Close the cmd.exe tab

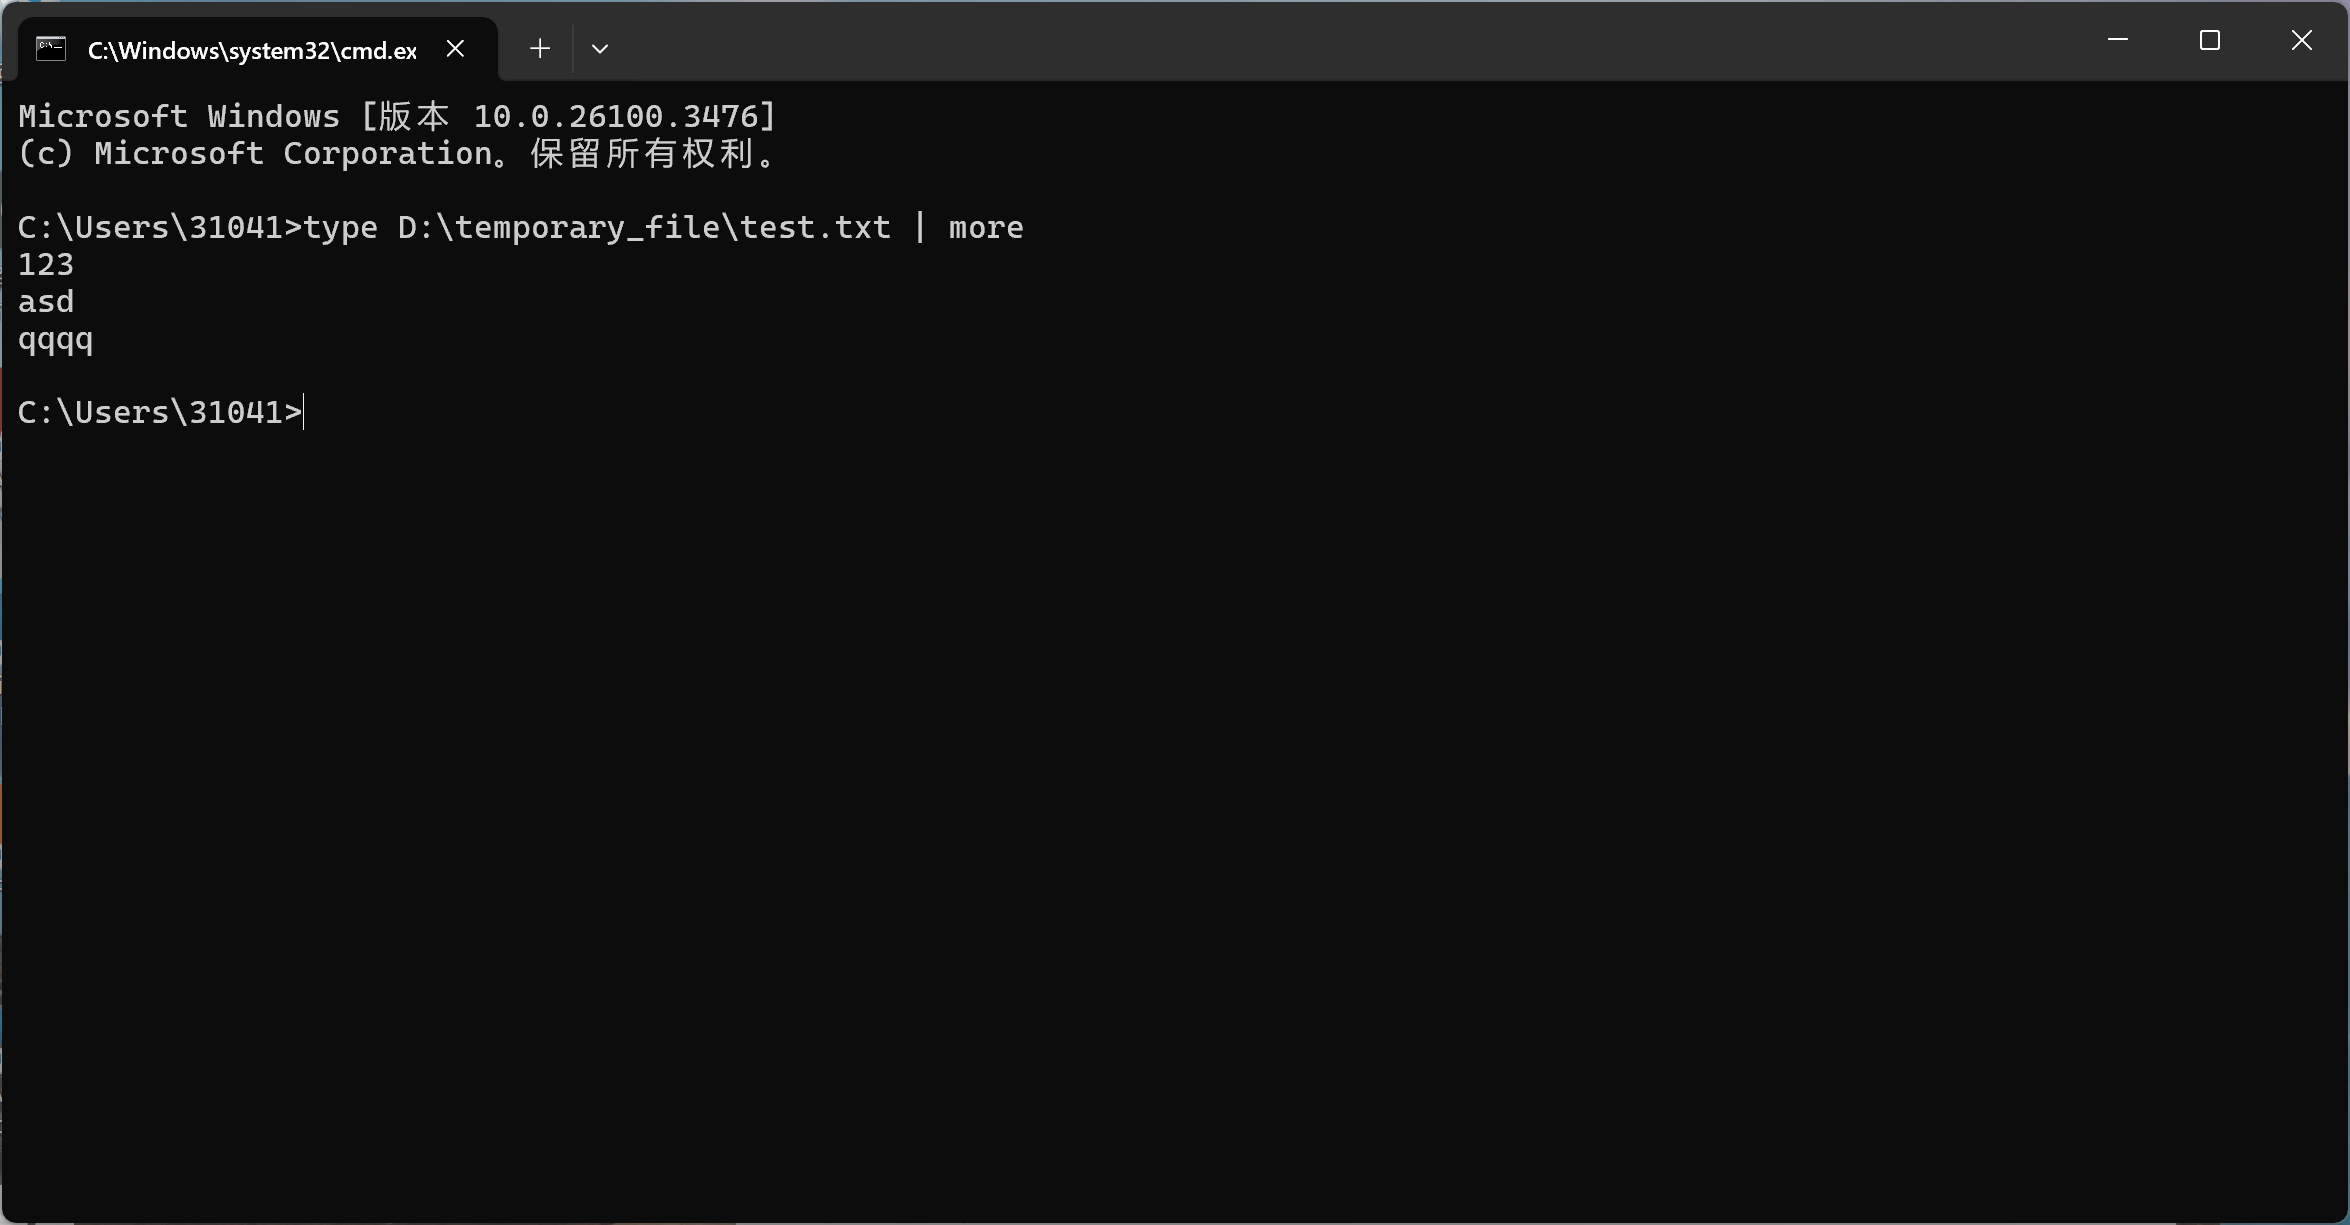click(455, 48)
